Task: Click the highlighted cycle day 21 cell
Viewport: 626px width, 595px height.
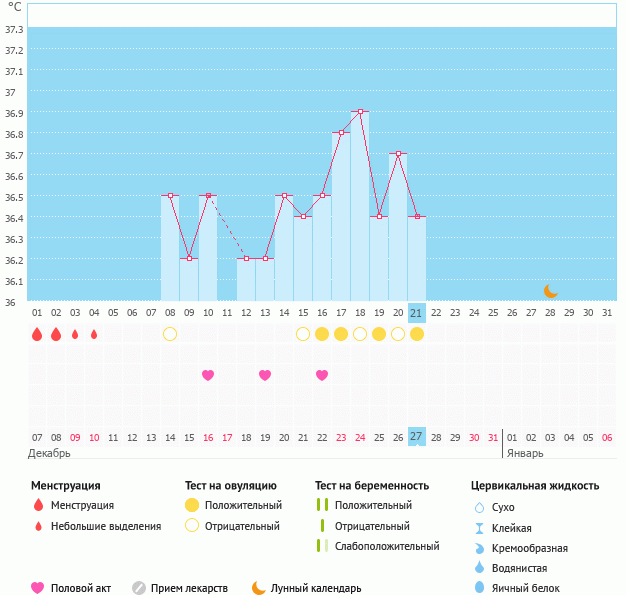Action: (417, 312)
